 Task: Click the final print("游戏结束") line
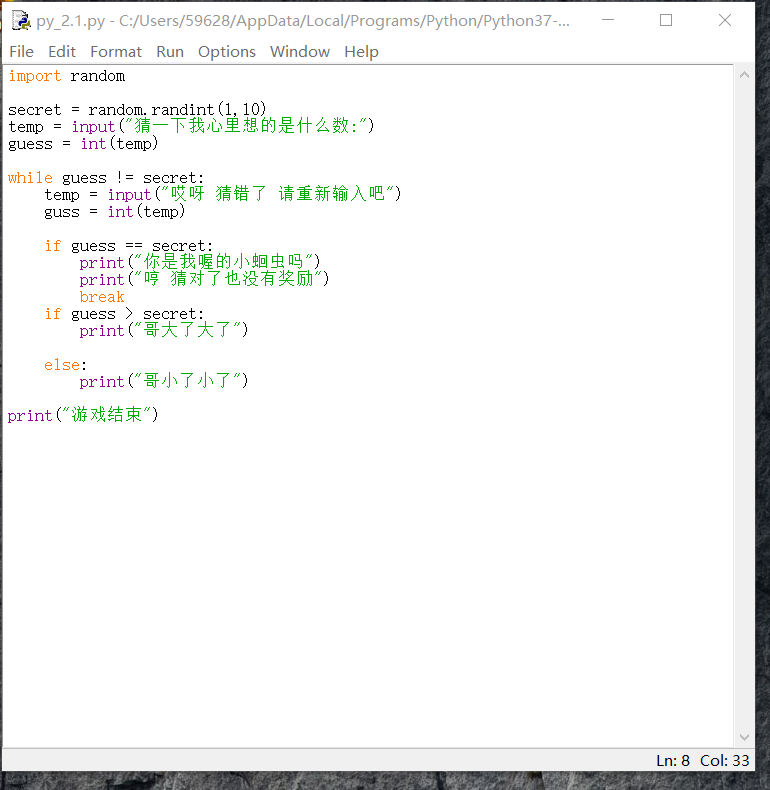(83, 415)
